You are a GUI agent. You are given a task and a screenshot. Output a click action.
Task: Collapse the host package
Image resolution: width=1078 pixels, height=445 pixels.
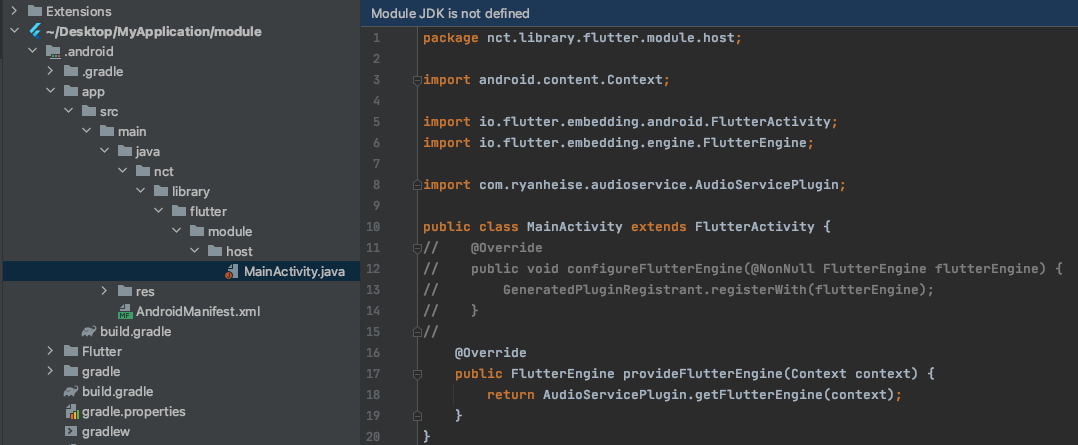tap(193, 251)
